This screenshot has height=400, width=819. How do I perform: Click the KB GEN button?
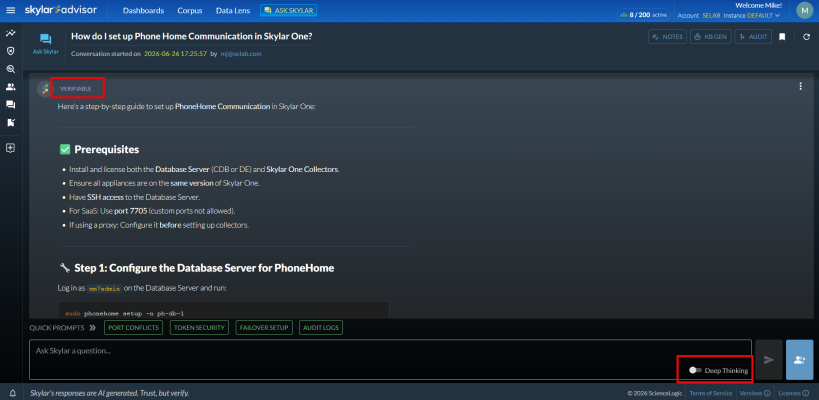pos(711,37)
